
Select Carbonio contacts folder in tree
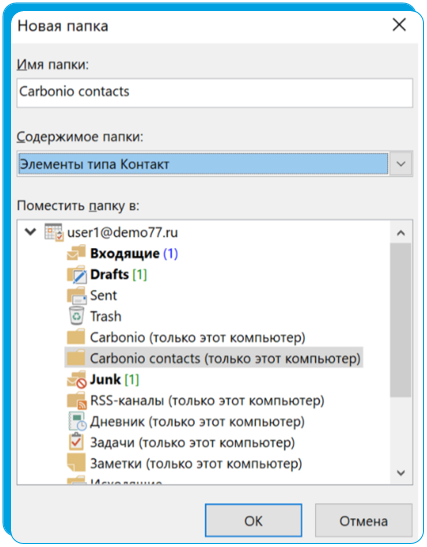coord(214,358)
